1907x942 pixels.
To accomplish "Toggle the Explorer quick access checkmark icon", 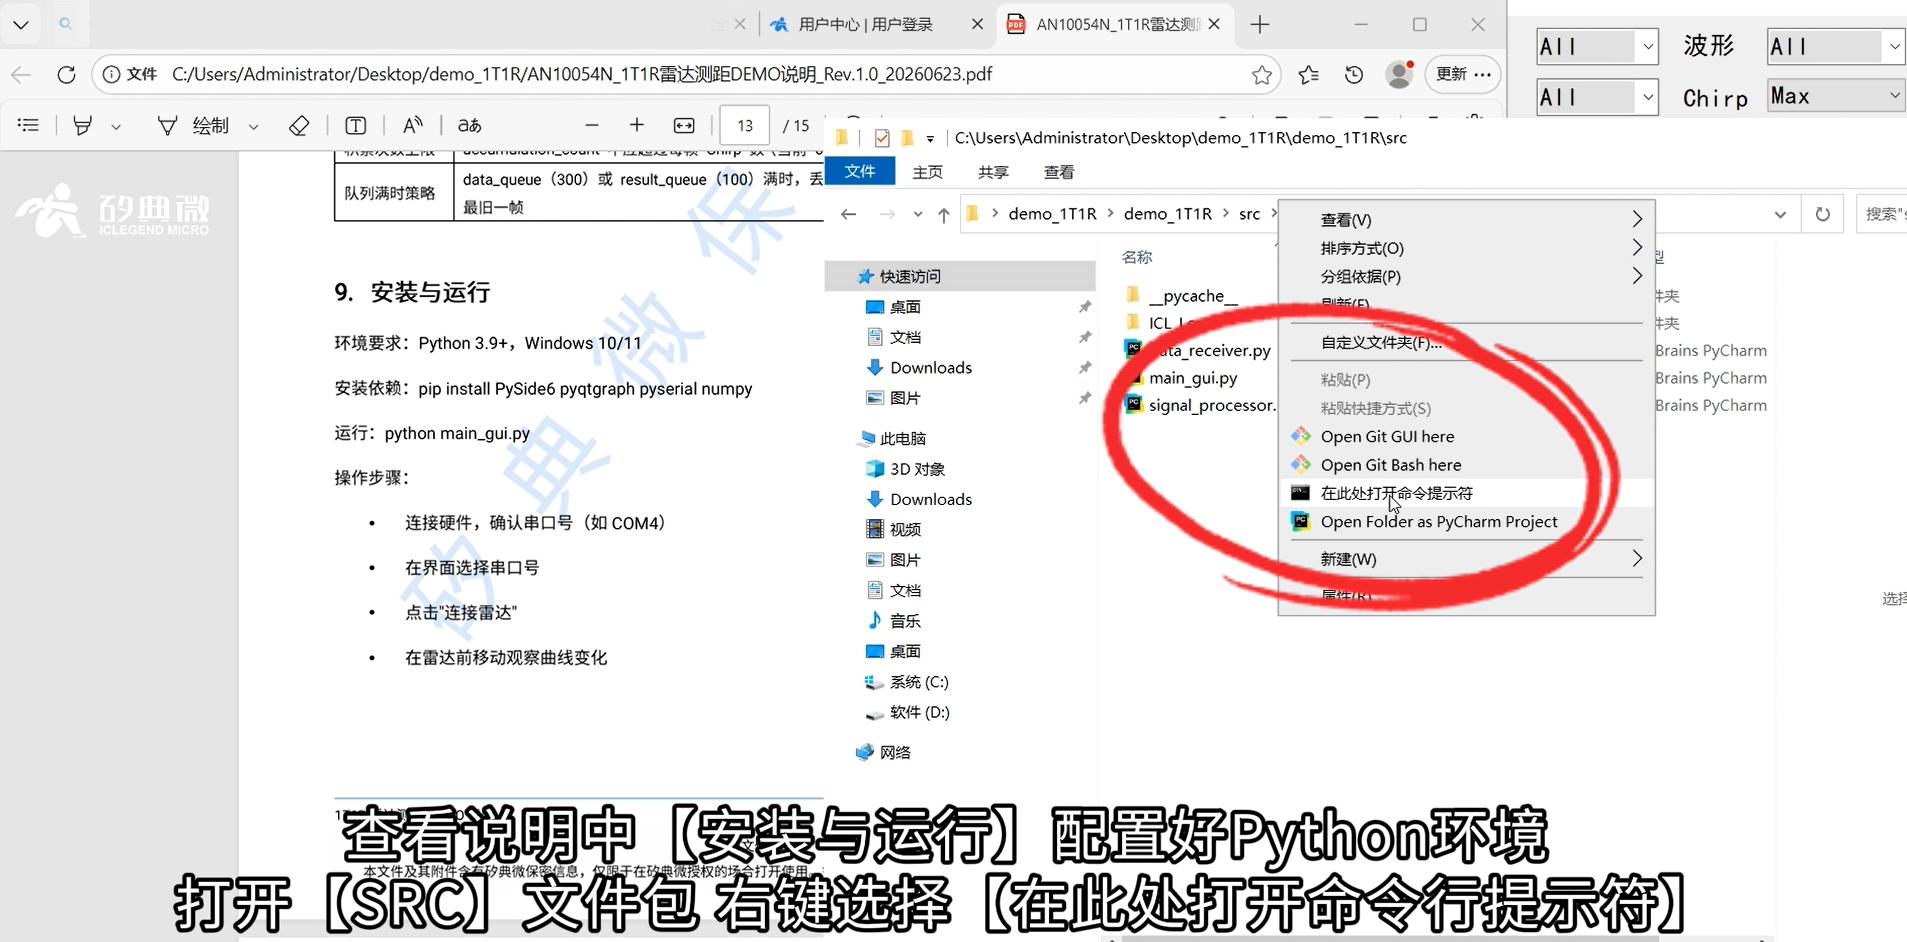I will [x=881, y=138].
